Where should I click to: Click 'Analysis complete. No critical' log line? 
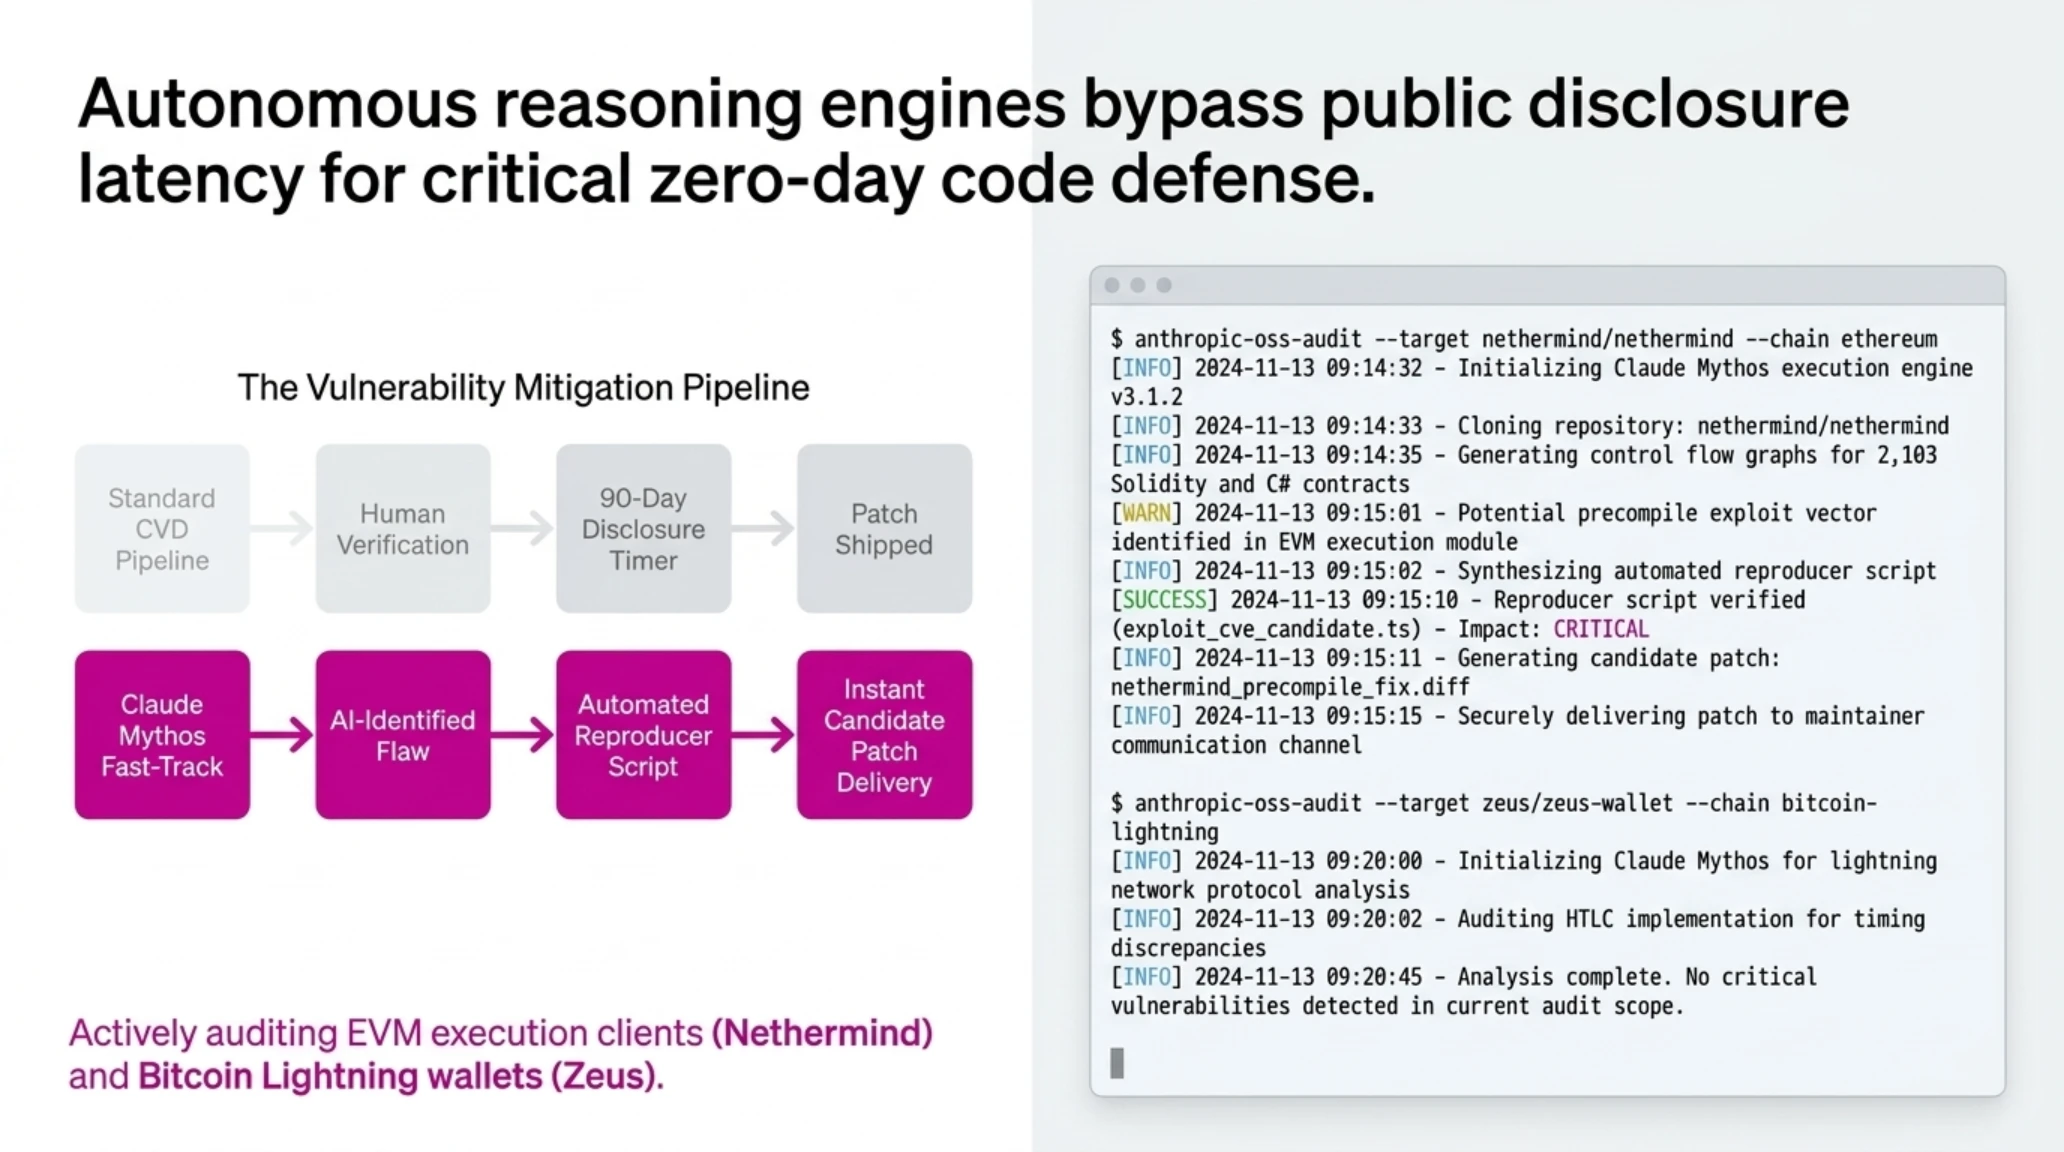coord(1463,991)
